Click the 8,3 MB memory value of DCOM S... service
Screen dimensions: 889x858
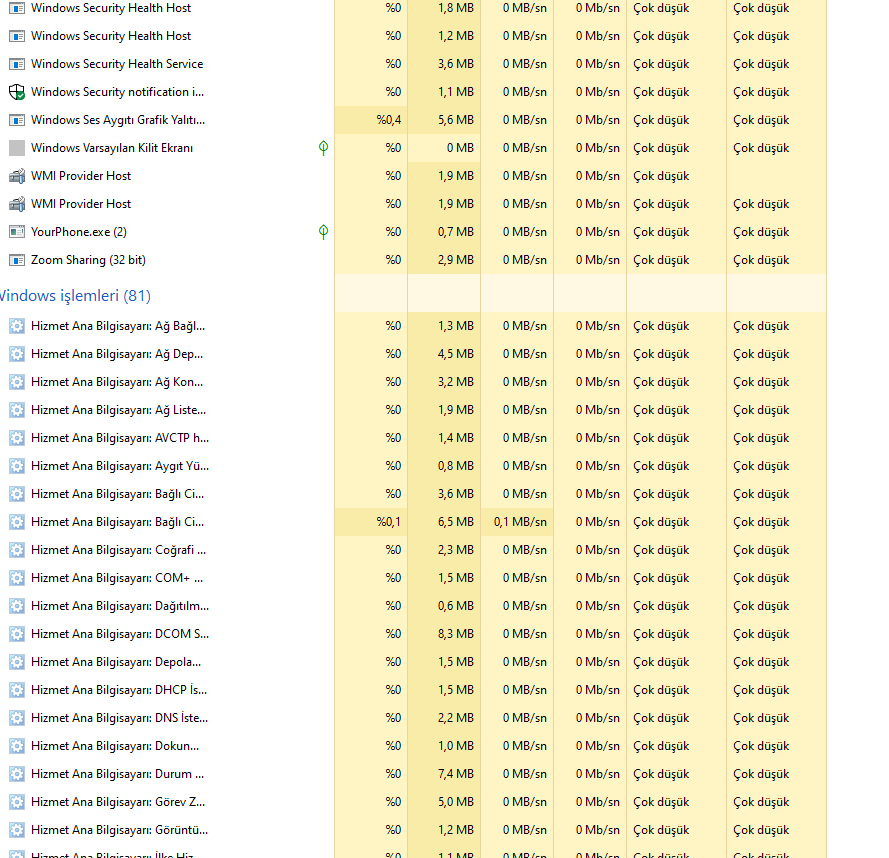tap(456, 634)
